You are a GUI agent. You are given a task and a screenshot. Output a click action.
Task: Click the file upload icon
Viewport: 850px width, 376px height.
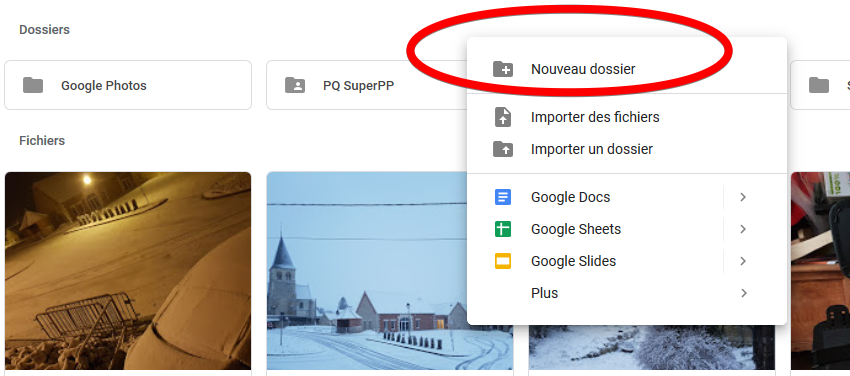503,117
